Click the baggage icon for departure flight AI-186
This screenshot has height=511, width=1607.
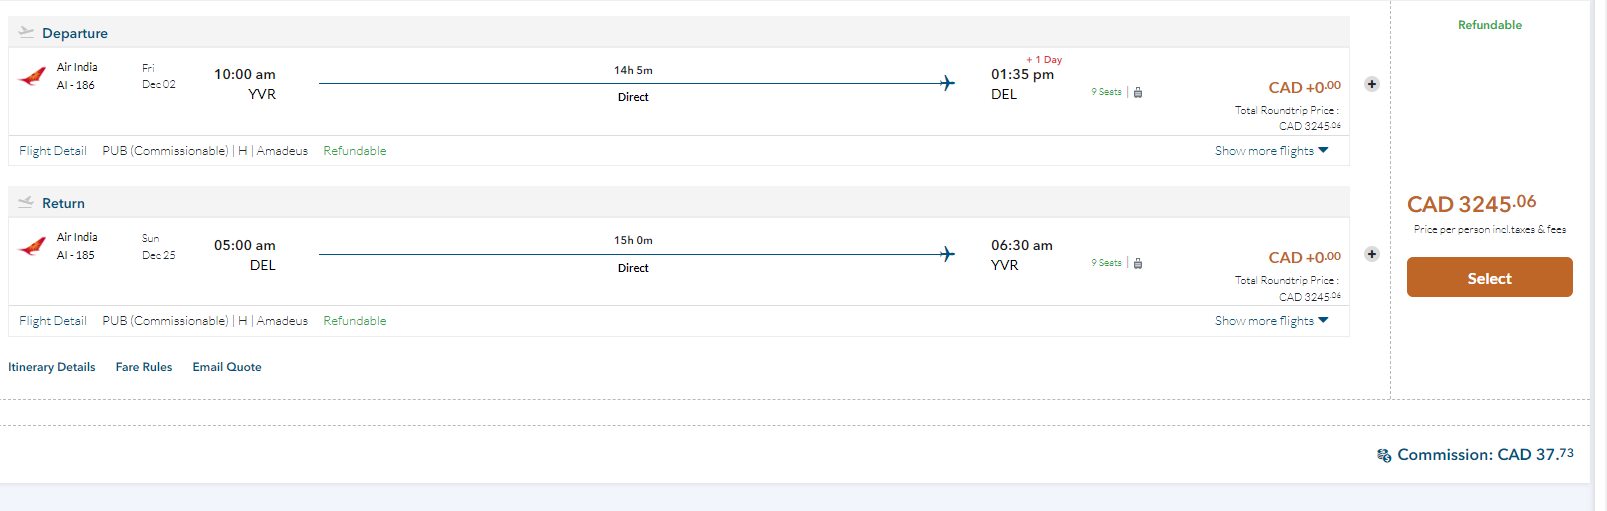(1138, 92)
